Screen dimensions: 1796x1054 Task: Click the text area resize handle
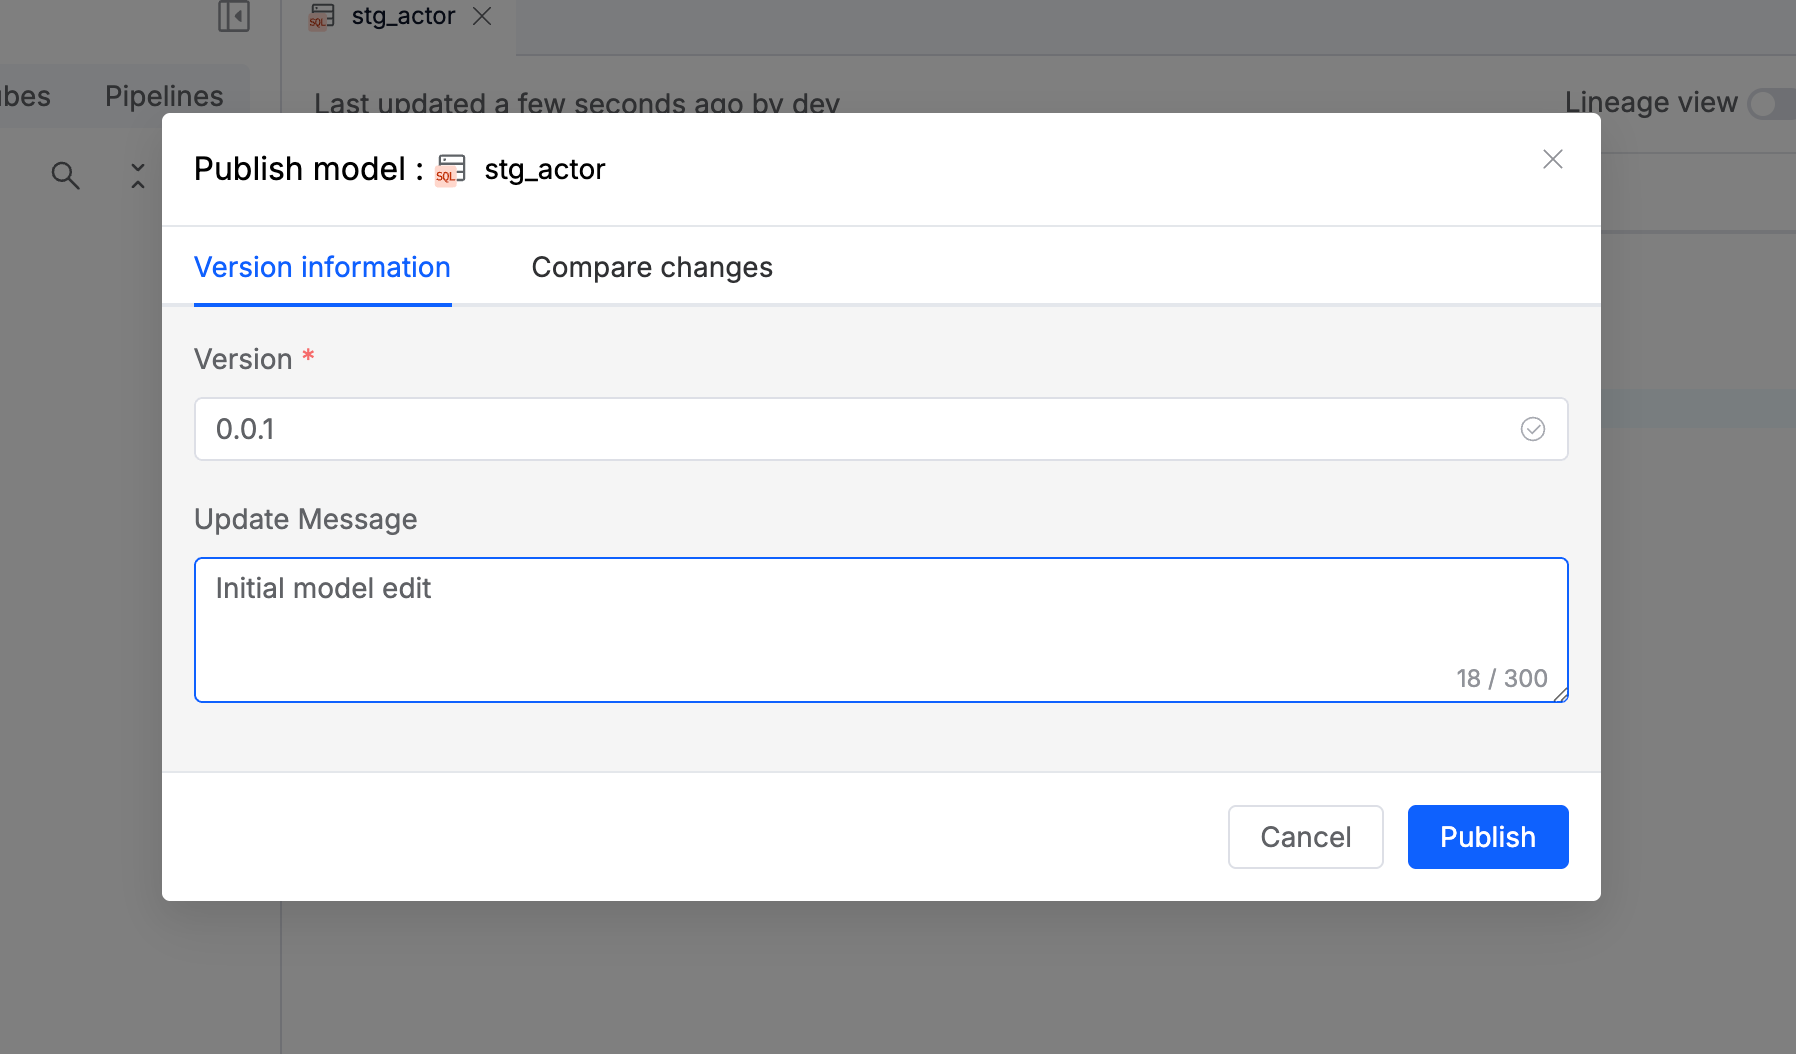(x=1560, y=695)
